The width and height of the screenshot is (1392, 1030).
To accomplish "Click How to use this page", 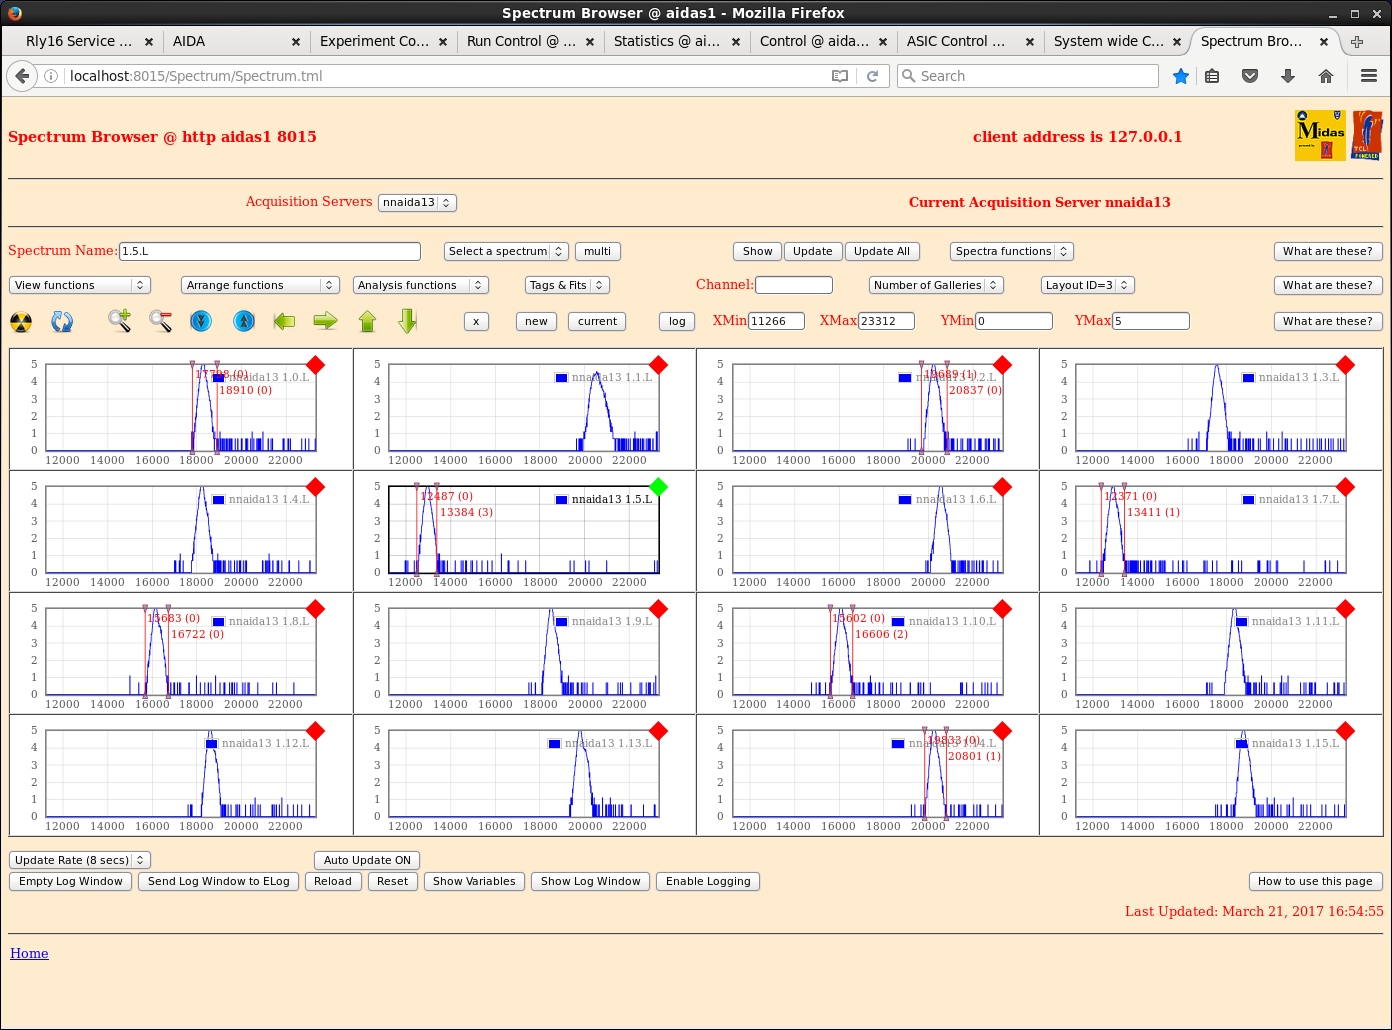I will tap(1315, 881).
